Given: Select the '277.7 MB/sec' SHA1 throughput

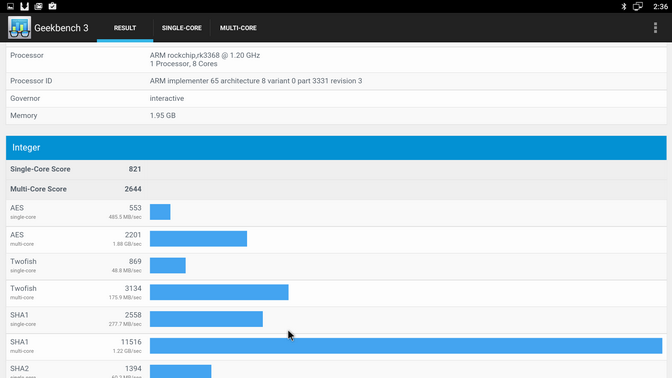Looking at the screenshot, I should coord(125,324).
